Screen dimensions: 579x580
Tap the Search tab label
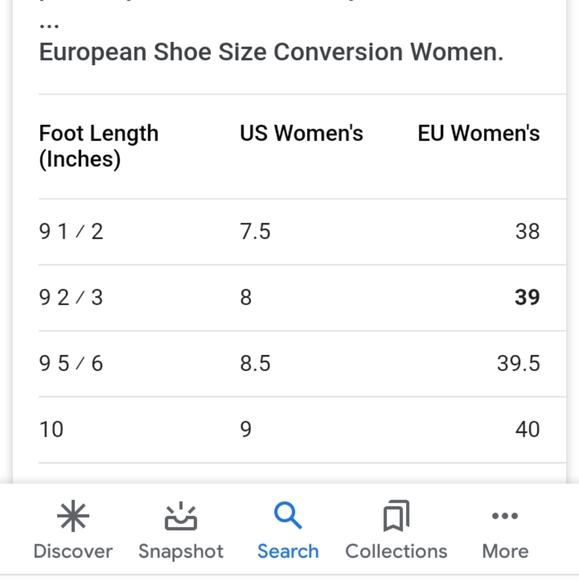coord(288,552)
